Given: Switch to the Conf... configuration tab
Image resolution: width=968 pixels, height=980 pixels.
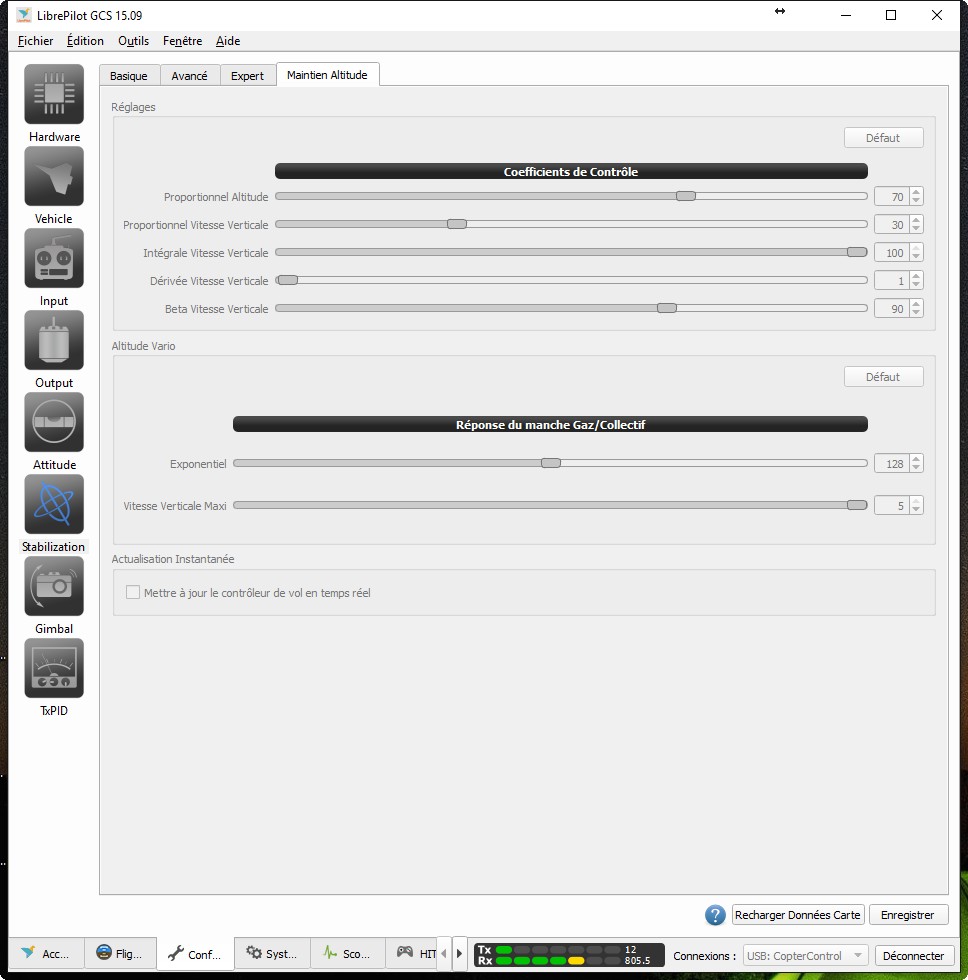Looking at the screenshot, I should pos(196,954).
